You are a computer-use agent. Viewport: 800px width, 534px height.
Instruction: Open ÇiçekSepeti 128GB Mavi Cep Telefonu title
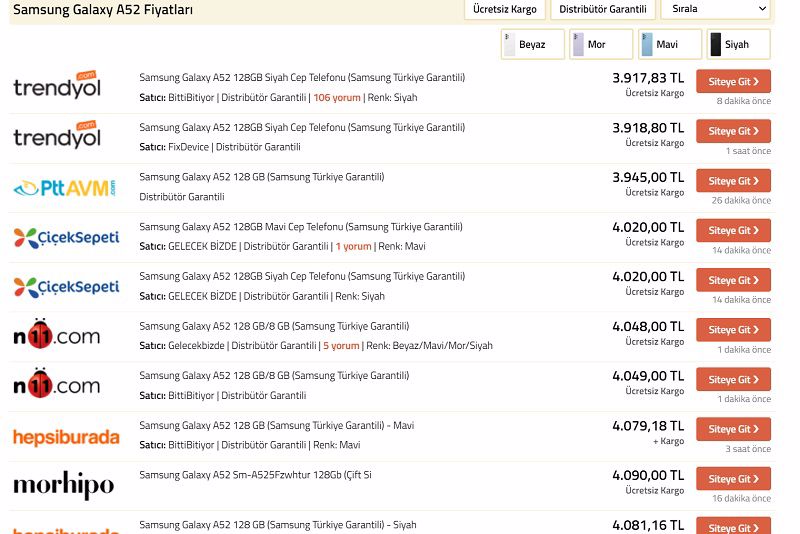pos(301,227)
